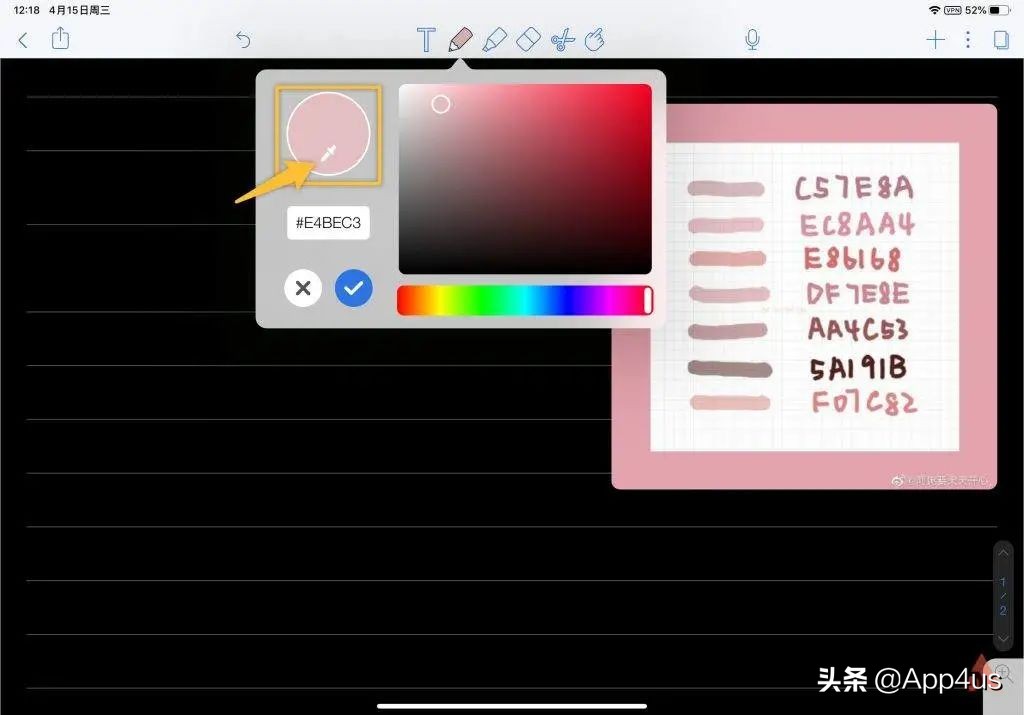Image resolution: width=1024 pixels, height=715 pixels.
Task: Open the Add content plus menu
Action: click(935, 39)
